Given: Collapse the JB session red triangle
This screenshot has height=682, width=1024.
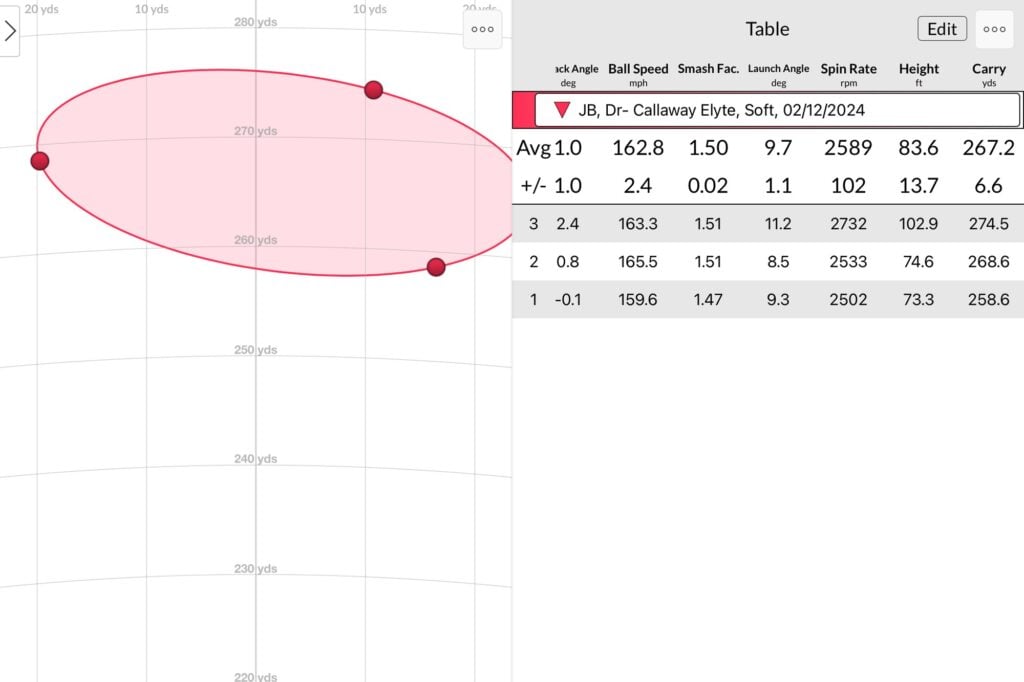Looking at the screenshot, I should point(562,110).
